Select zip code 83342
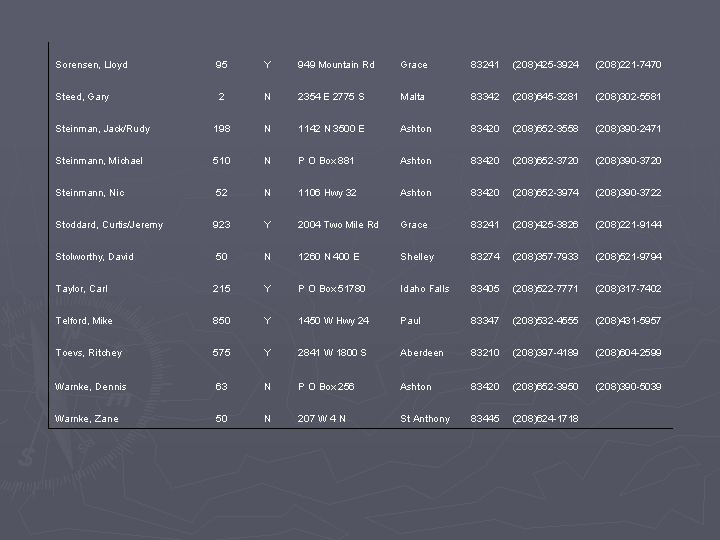The width and height of the screenshot is (720, 540). [484, 97]
